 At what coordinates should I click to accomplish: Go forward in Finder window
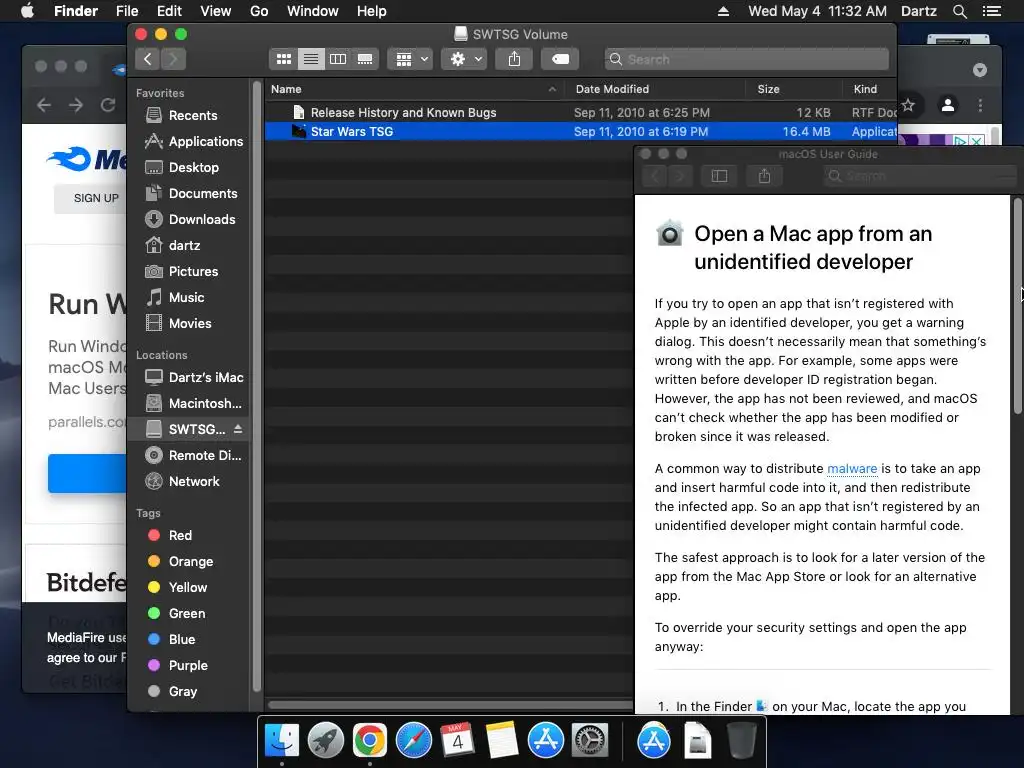(x=173, y=59)
